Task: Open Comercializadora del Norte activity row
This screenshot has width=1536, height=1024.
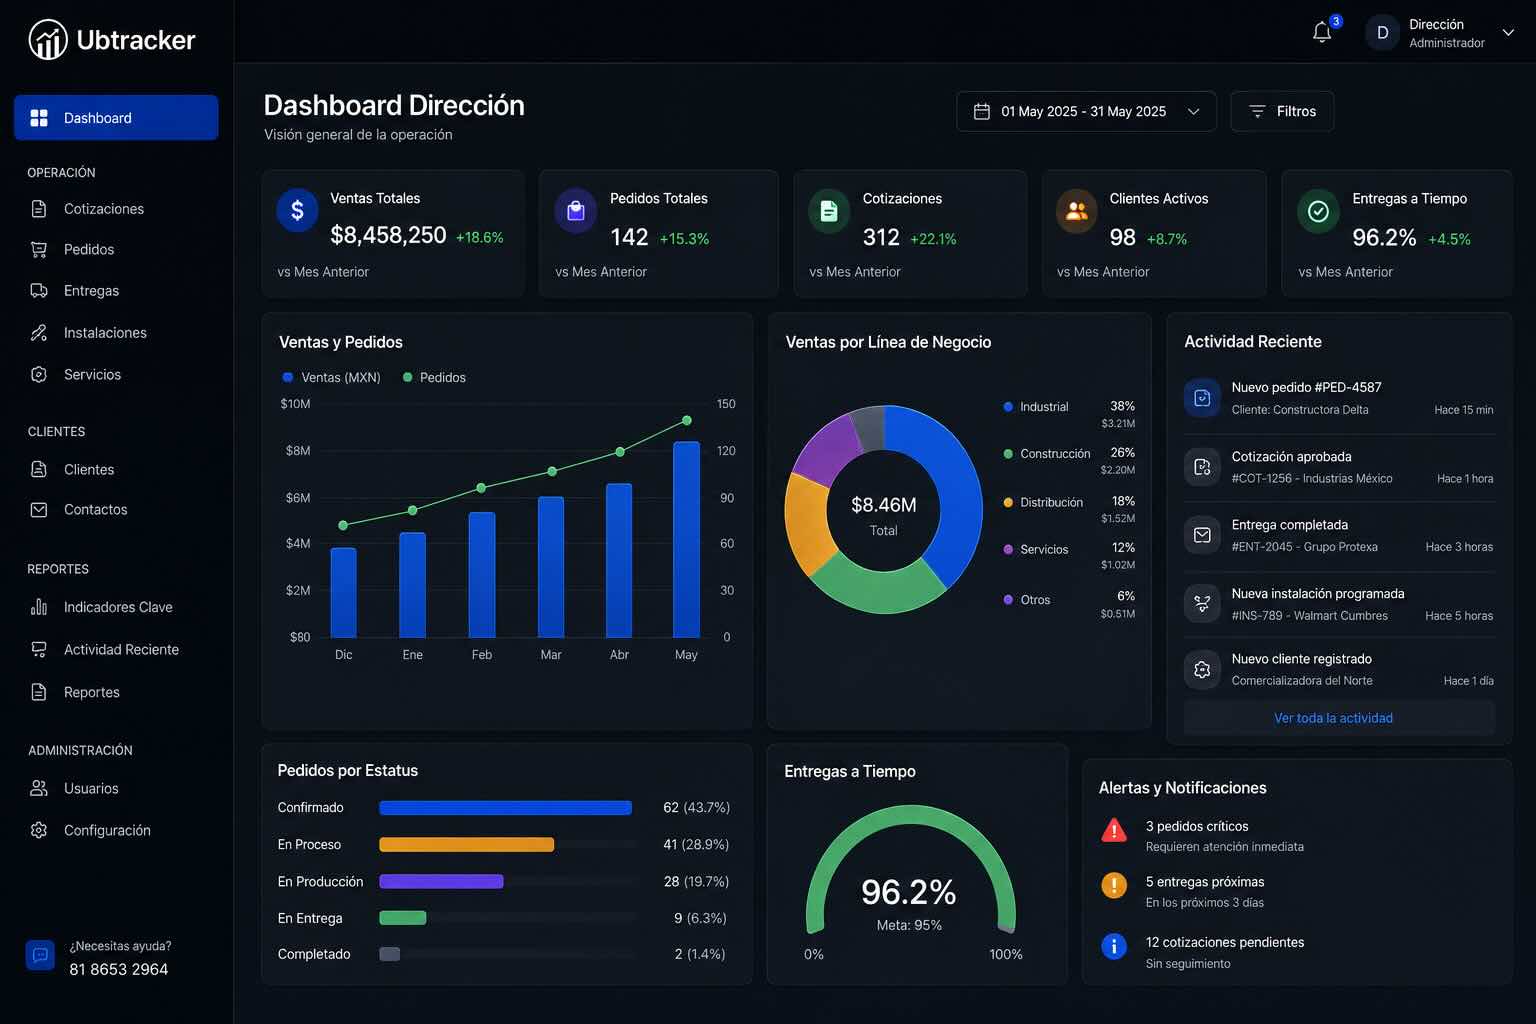Action: (x=1339, y=670)
